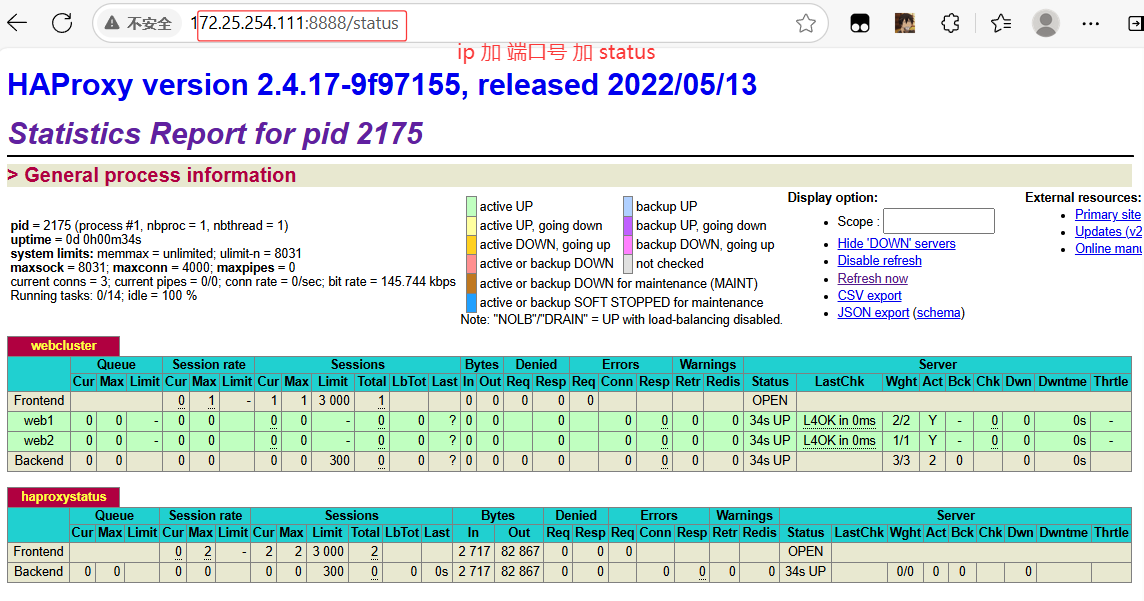Click the web2 server name cell
1144x601 pixels.
(39, 441)
